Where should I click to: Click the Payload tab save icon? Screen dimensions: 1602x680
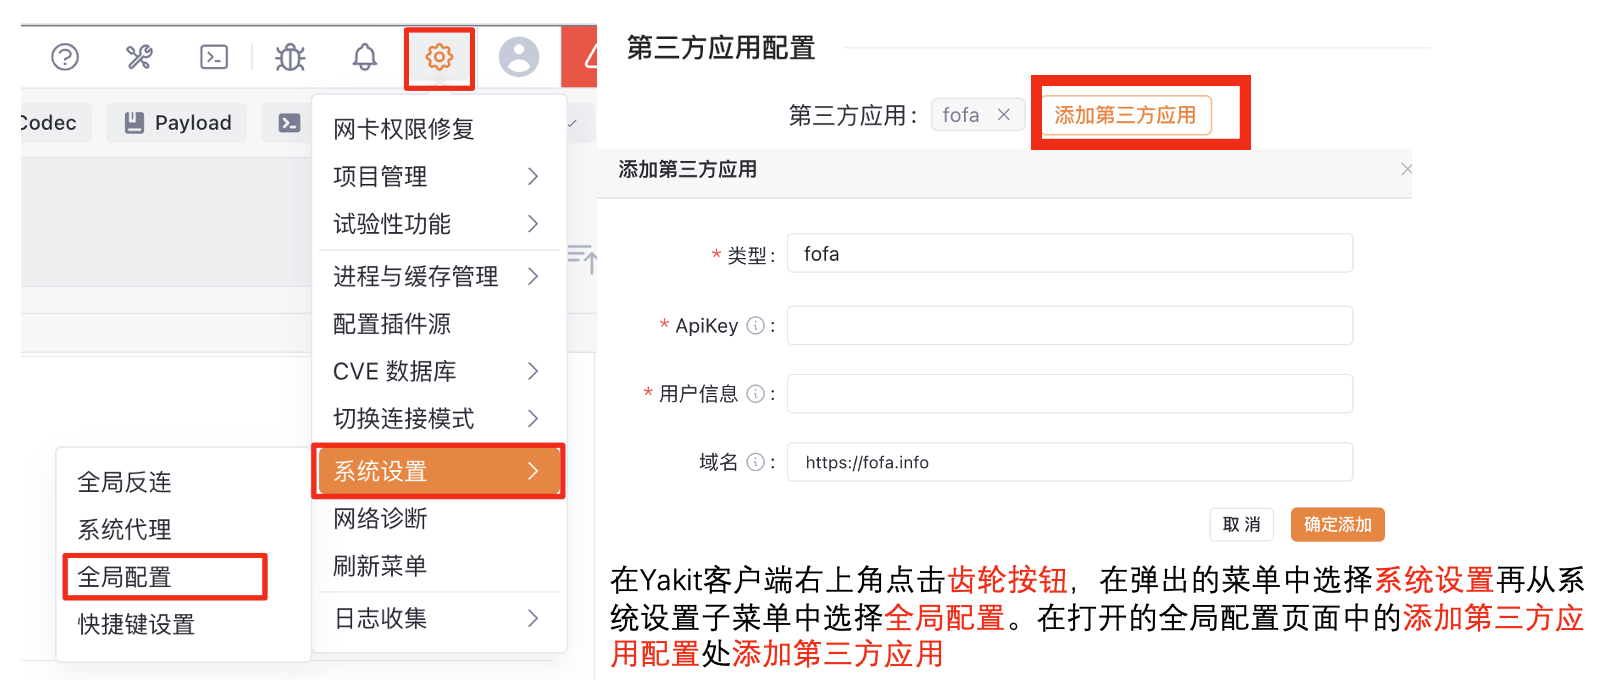point(134,123)
